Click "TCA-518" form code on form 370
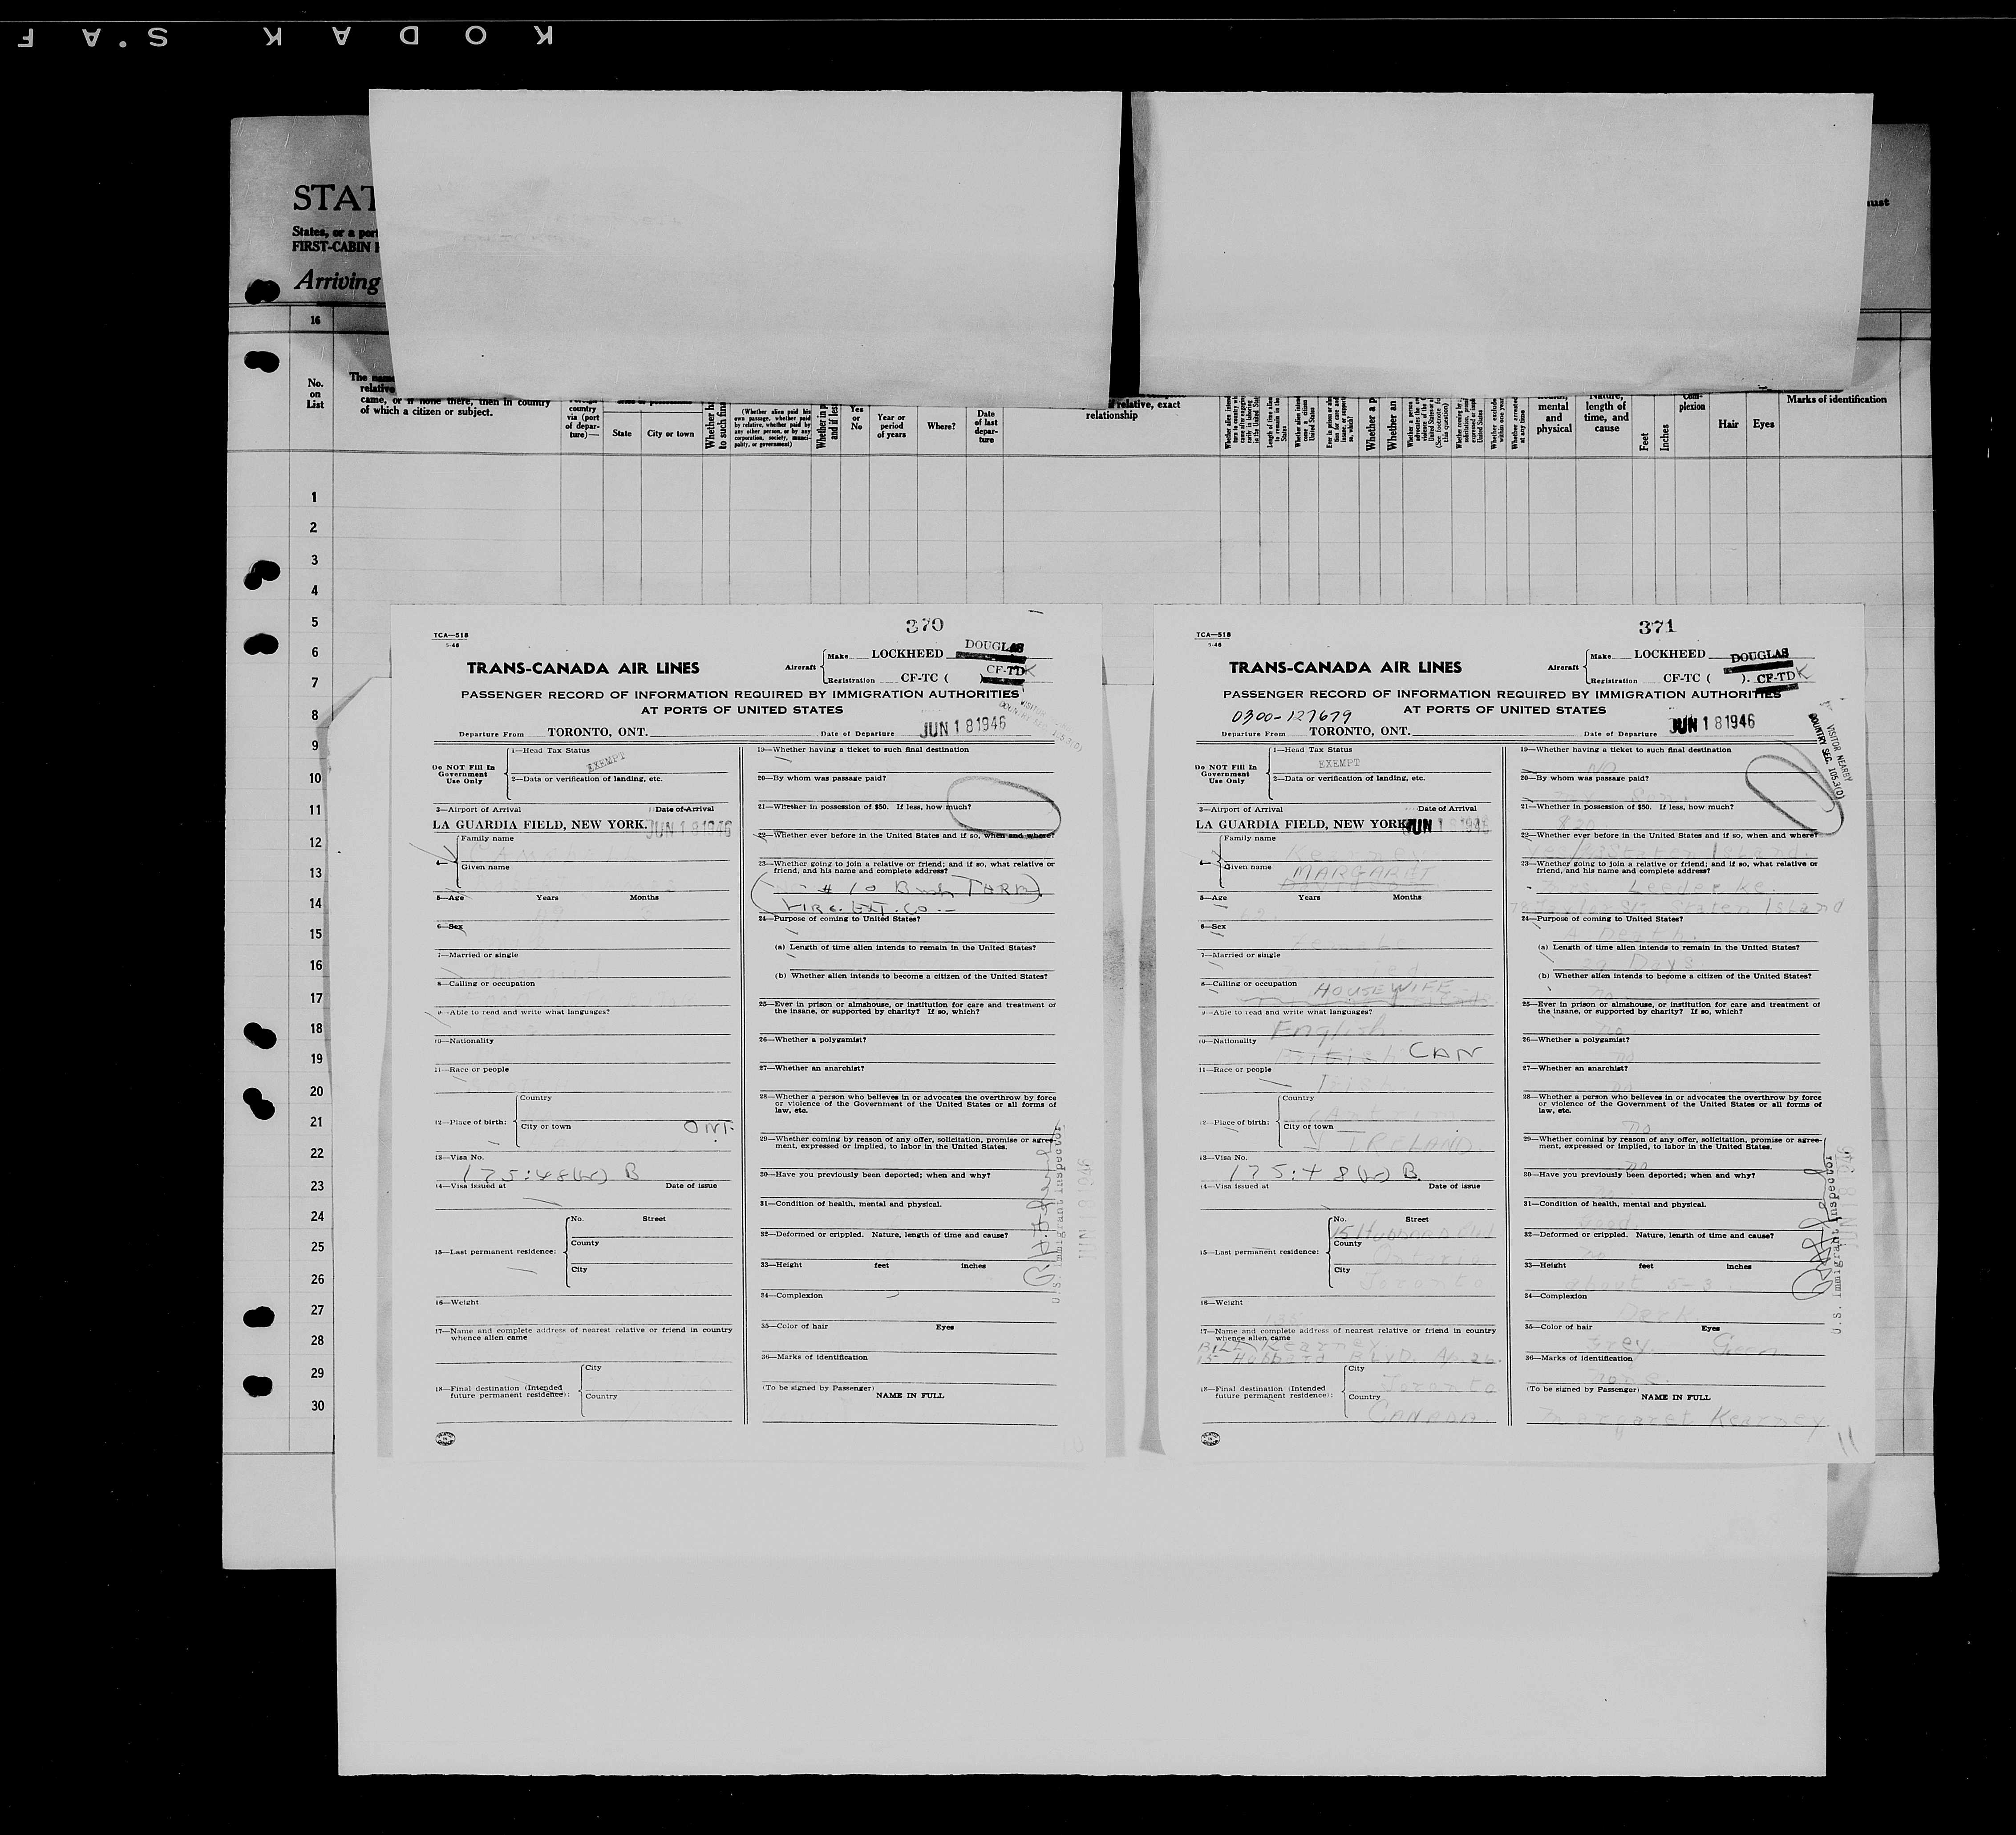This screenshot has width=2016, height=1835. (450, 635)
